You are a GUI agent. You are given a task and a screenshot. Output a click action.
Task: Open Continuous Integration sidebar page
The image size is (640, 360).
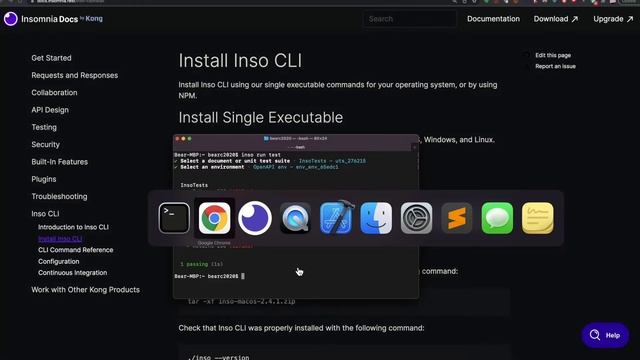73,273
